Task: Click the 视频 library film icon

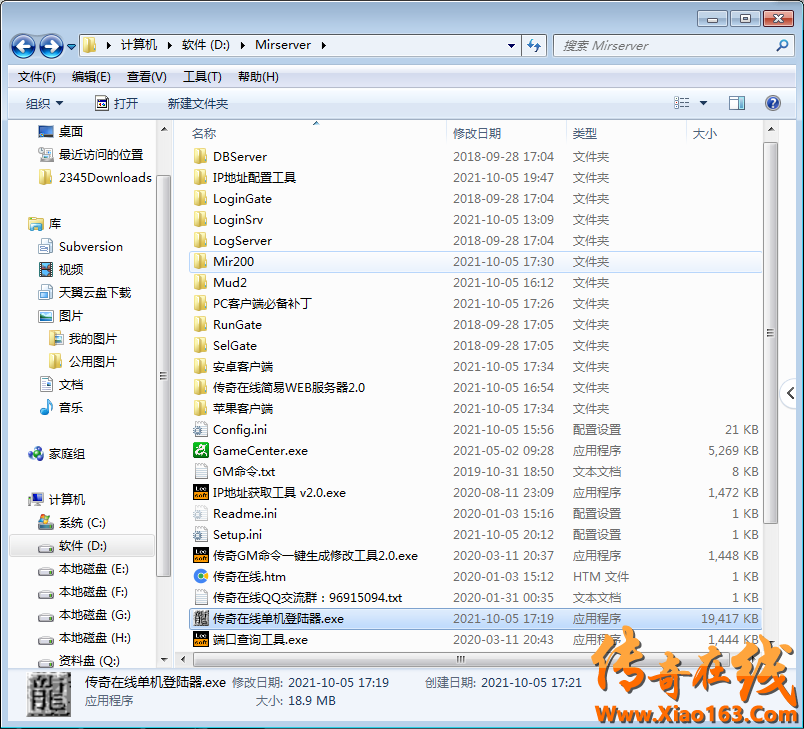Action: tap(46, 269)
